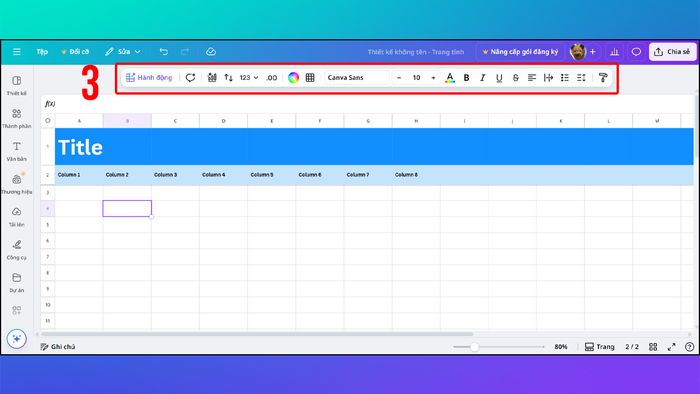Activate the copy style paint roller
The width and height of the screenshot is (700, 394).
(x=603, y=78)
